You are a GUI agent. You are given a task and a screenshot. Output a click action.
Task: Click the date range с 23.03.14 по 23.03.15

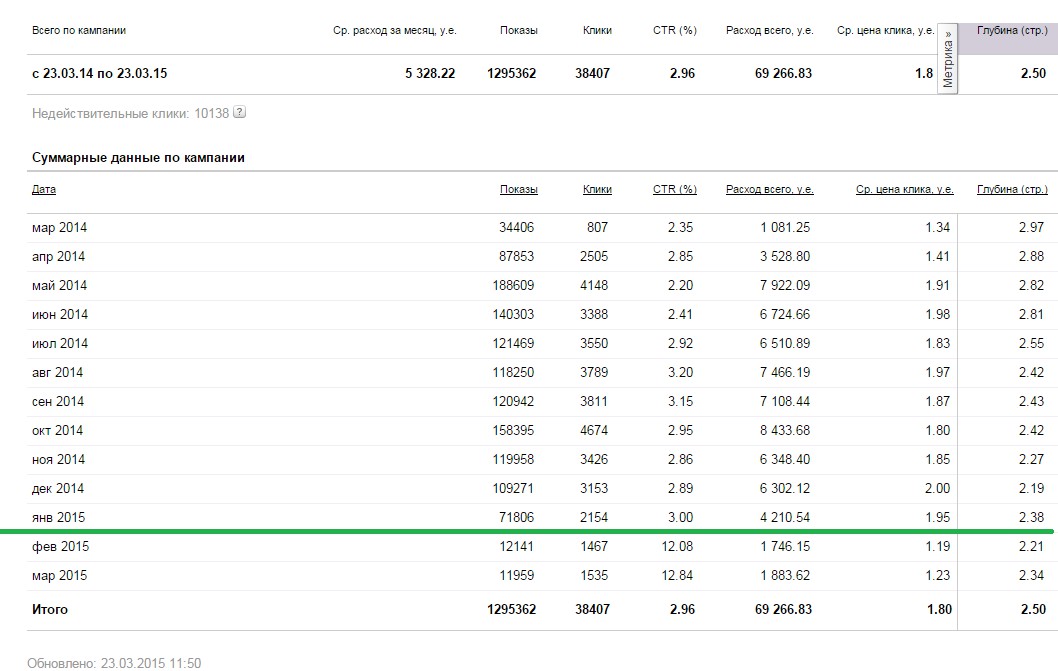99,74
